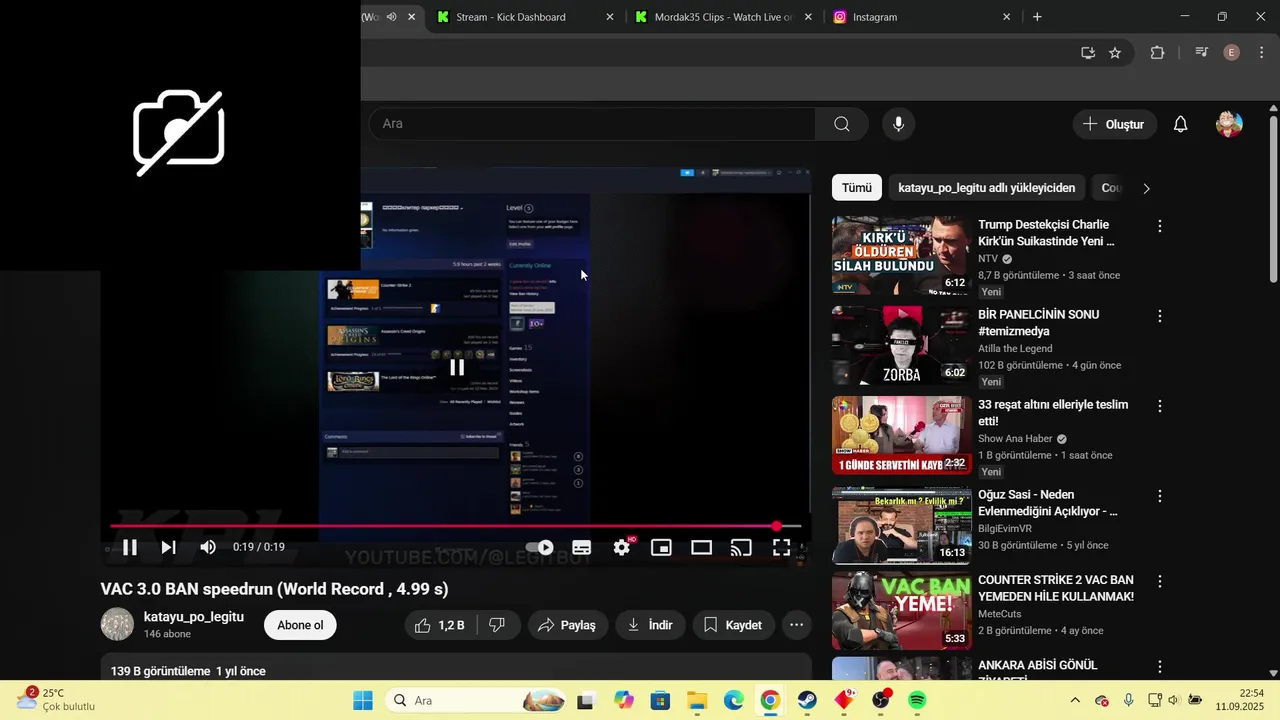Viewport: 1280px width, 720px height.
Task: Open Steam from the taskbar
Action: point(806,701)
